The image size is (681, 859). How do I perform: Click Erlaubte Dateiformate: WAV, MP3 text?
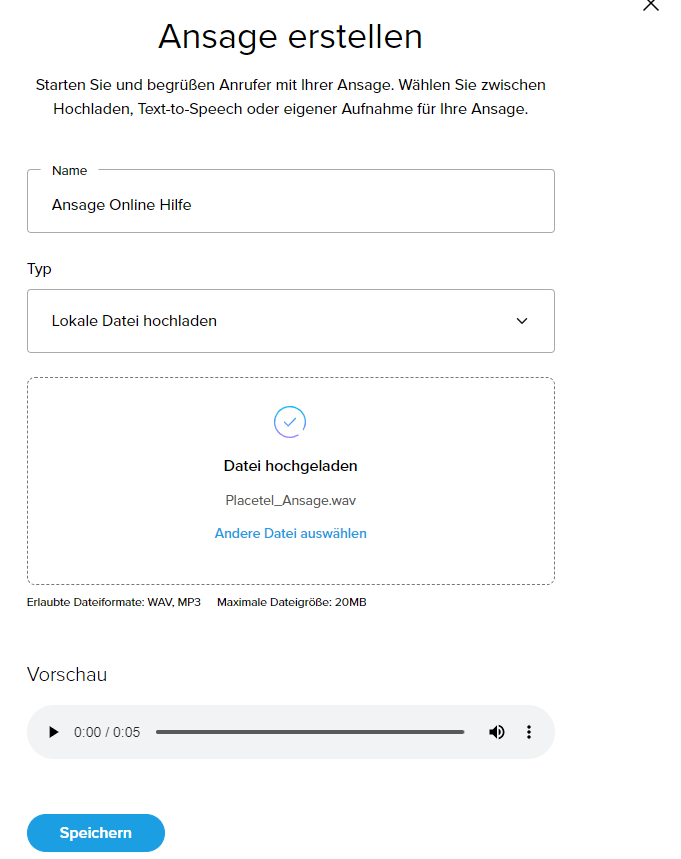(114, 602)
